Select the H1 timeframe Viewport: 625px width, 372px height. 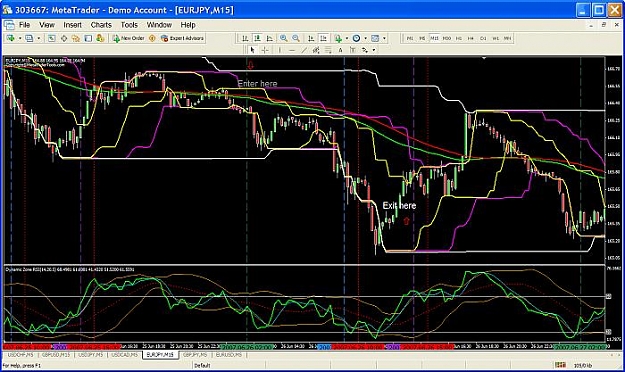[458, 38]
